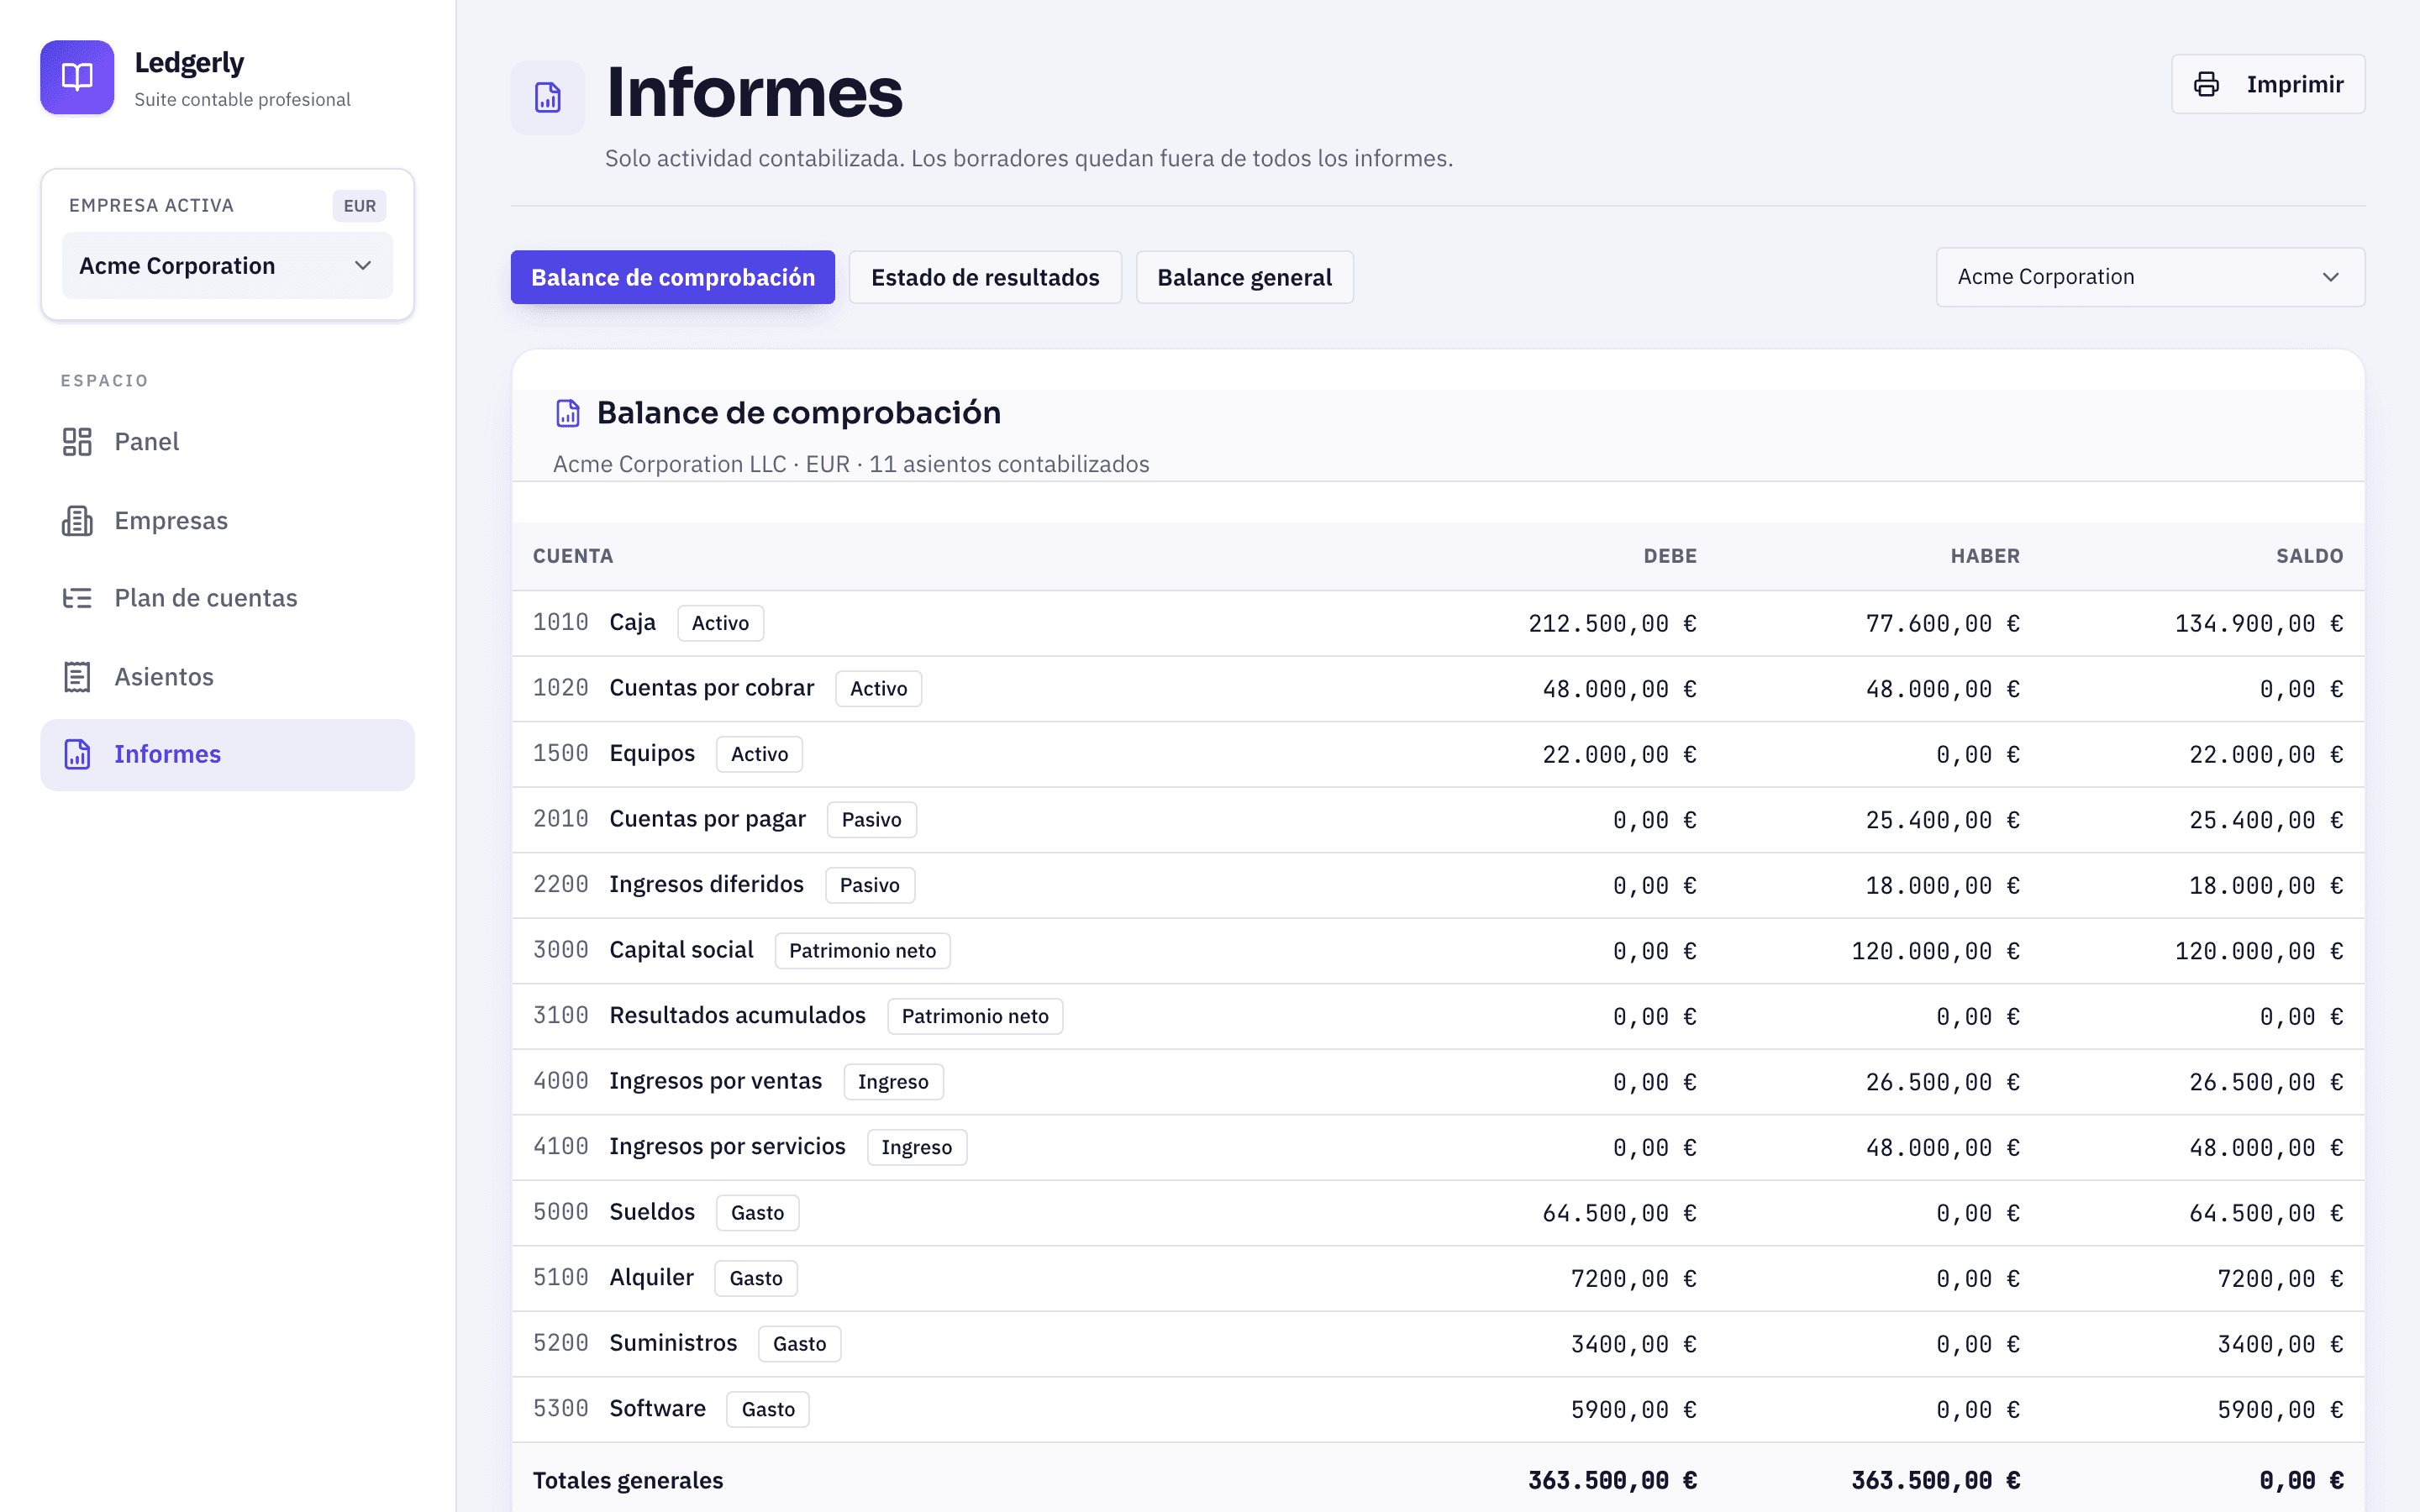Click the document icon next to Balance de comprobación title

click(568, 413)
